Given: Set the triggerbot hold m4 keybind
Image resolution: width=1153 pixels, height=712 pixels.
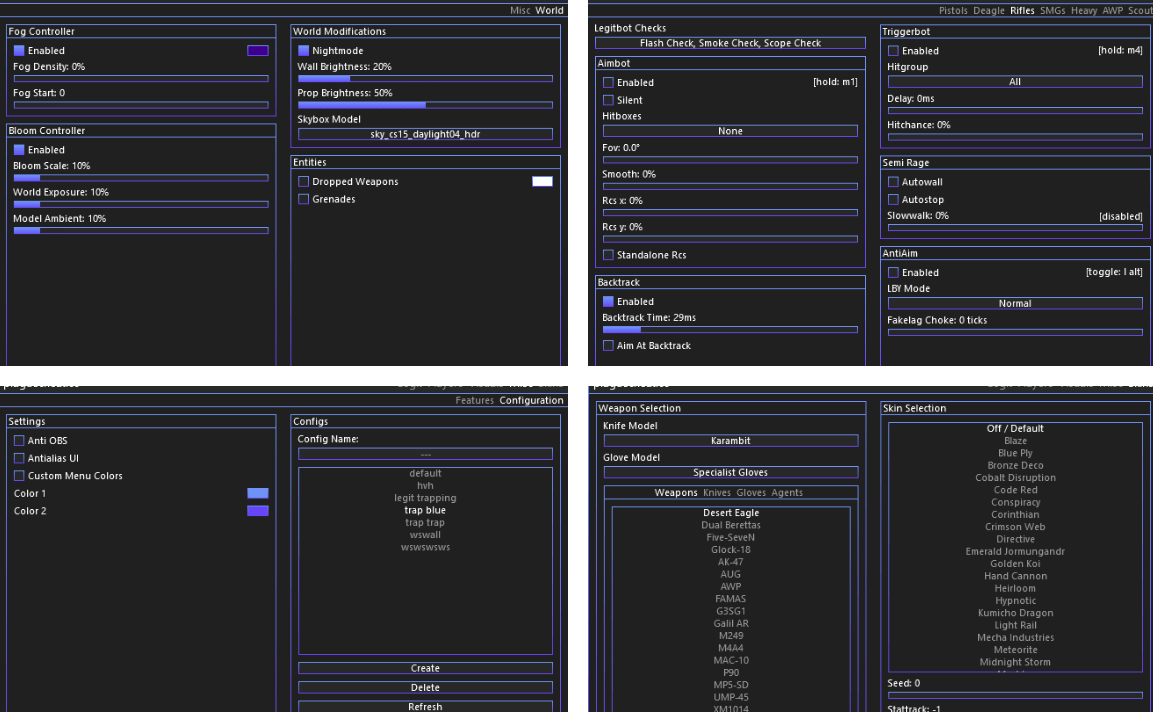Looking at the screenshot, I should pyautogui.click(x=1120, y=51).
